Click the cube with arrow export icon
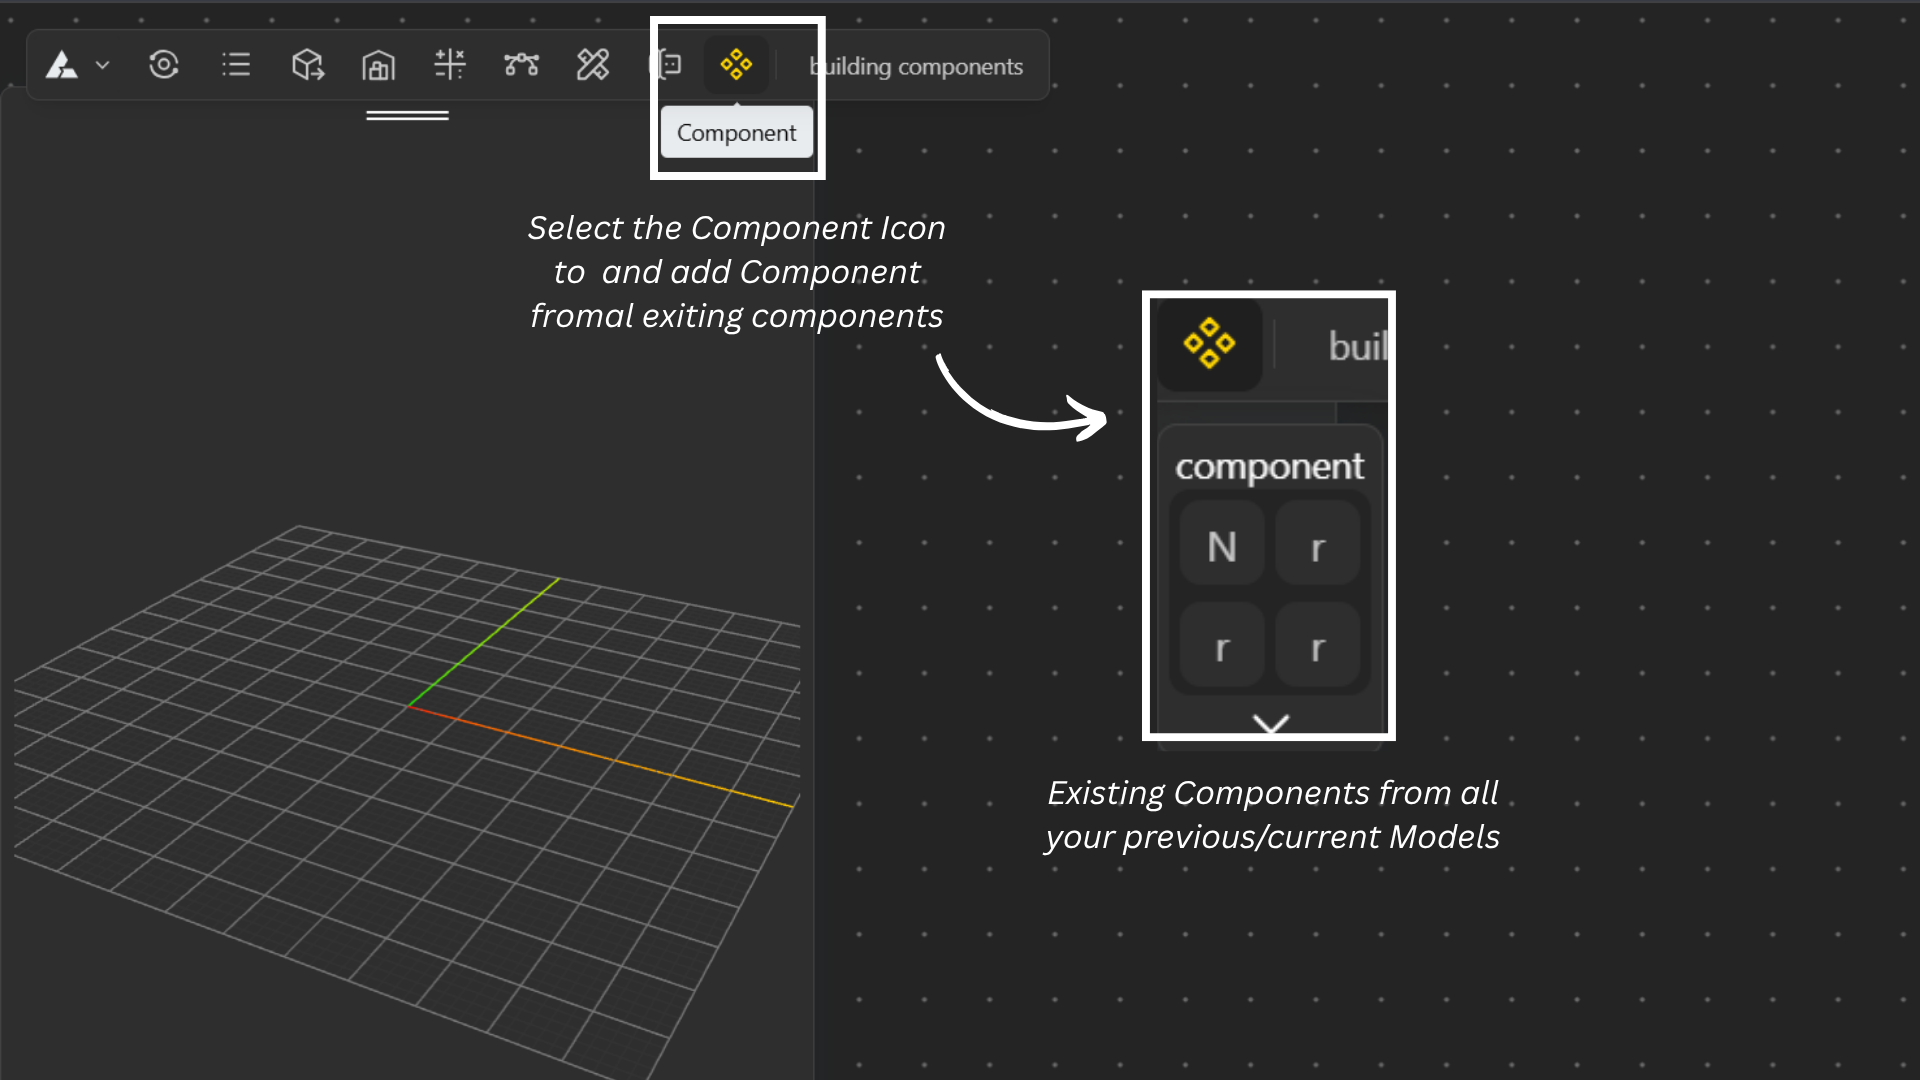Screen dimensions: 1920x1080 [307, 66]
